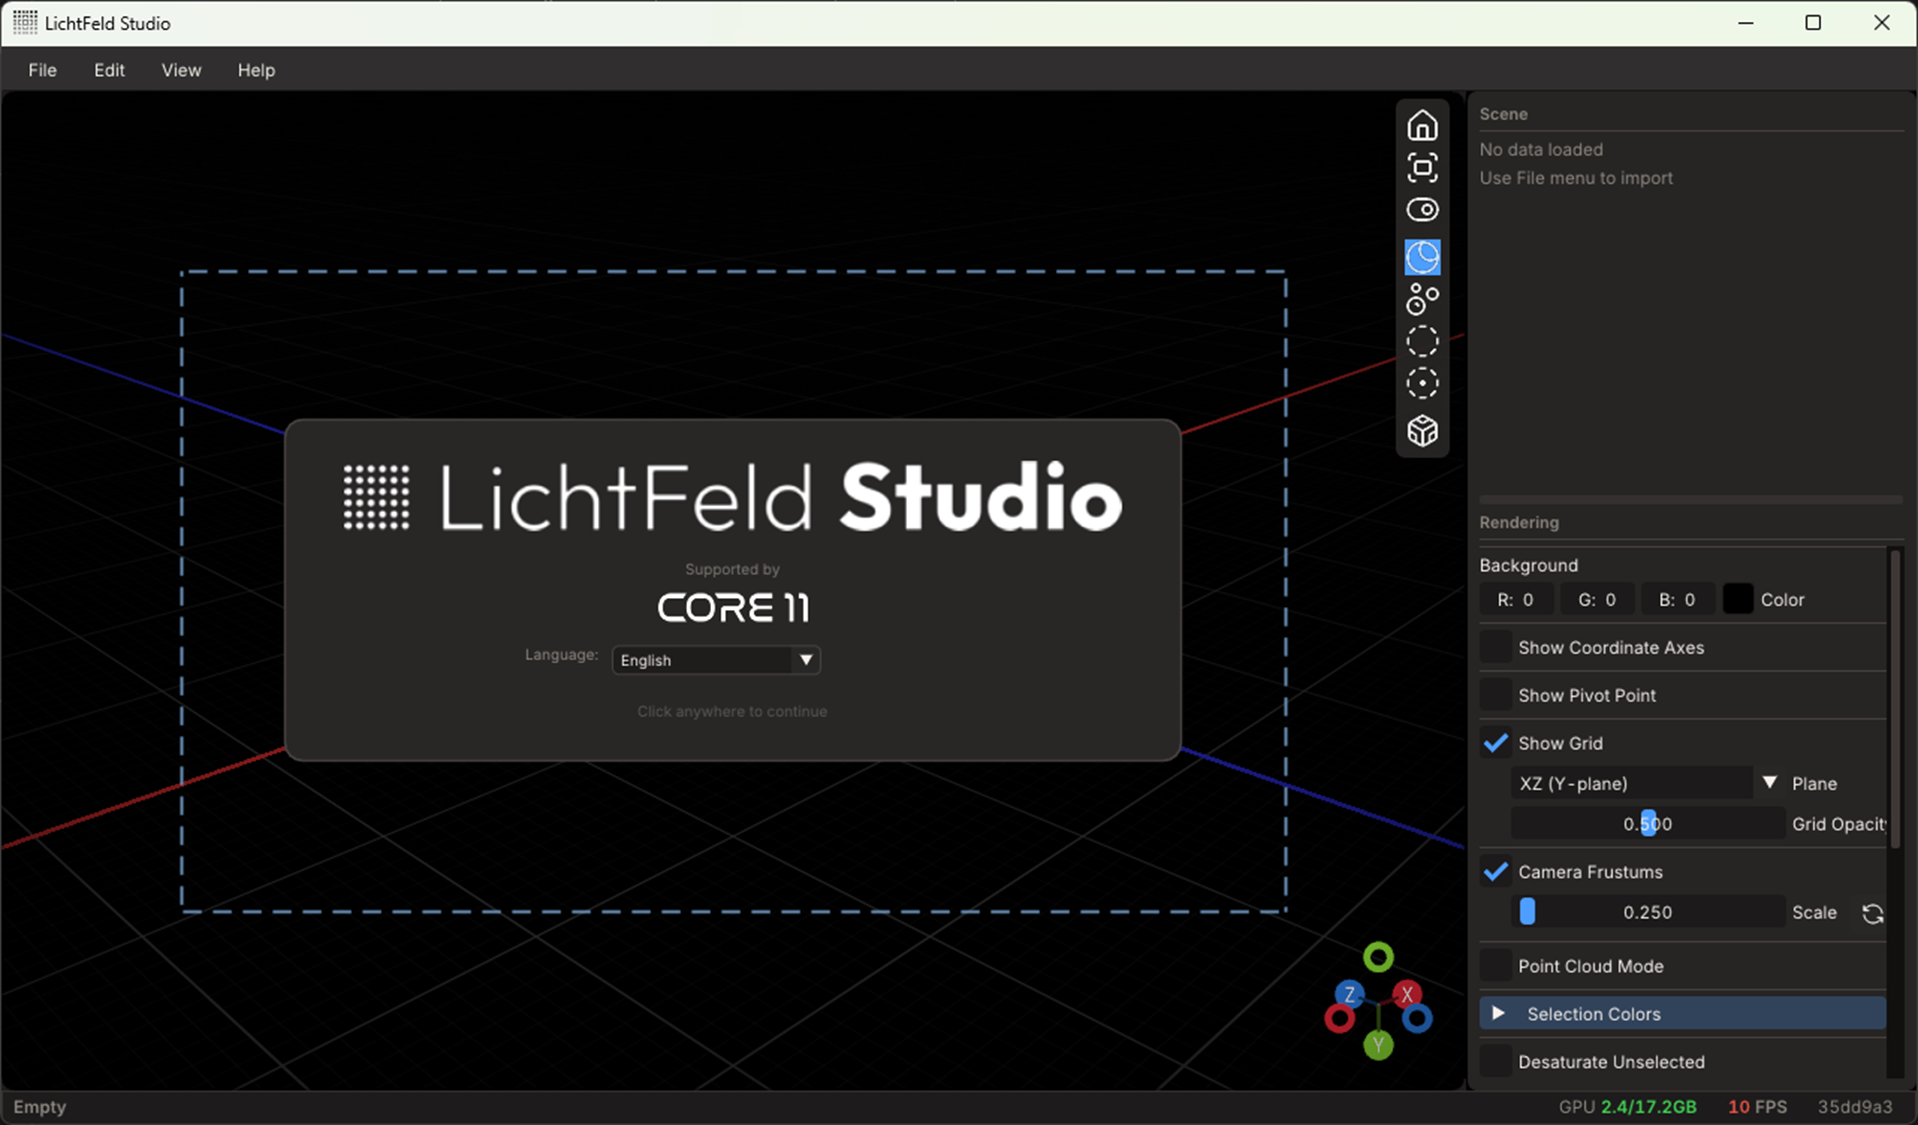Uncheck the Show Grid checkbox
Image resolution: width=1918 pixels, height=1125 pixels.
[x=1496, y=743]
